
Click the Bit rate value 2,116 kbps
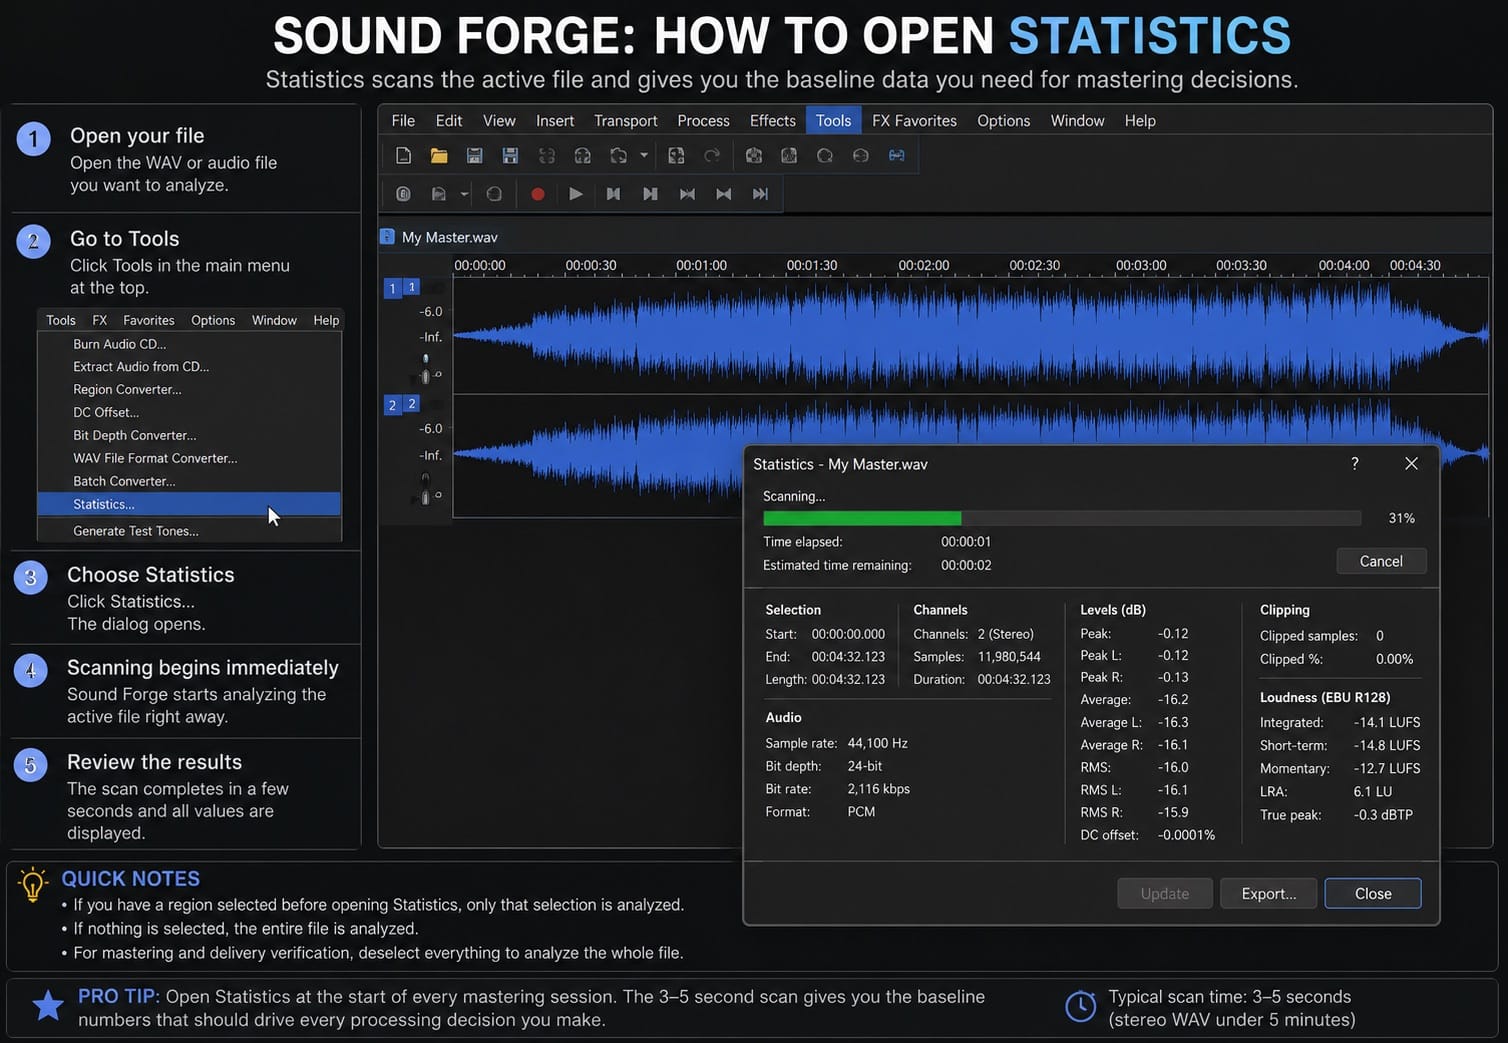pos(879,789)
